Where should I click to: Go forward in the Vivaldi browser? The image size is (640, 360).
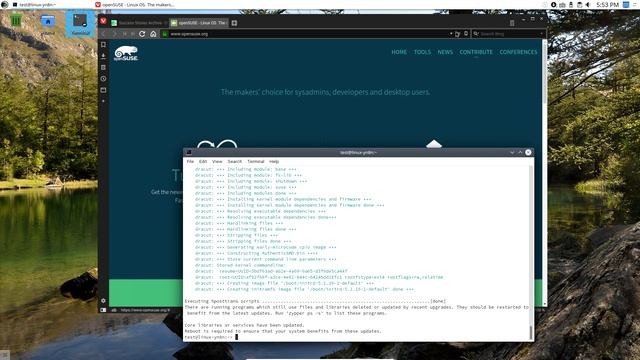tap(114, 34)
